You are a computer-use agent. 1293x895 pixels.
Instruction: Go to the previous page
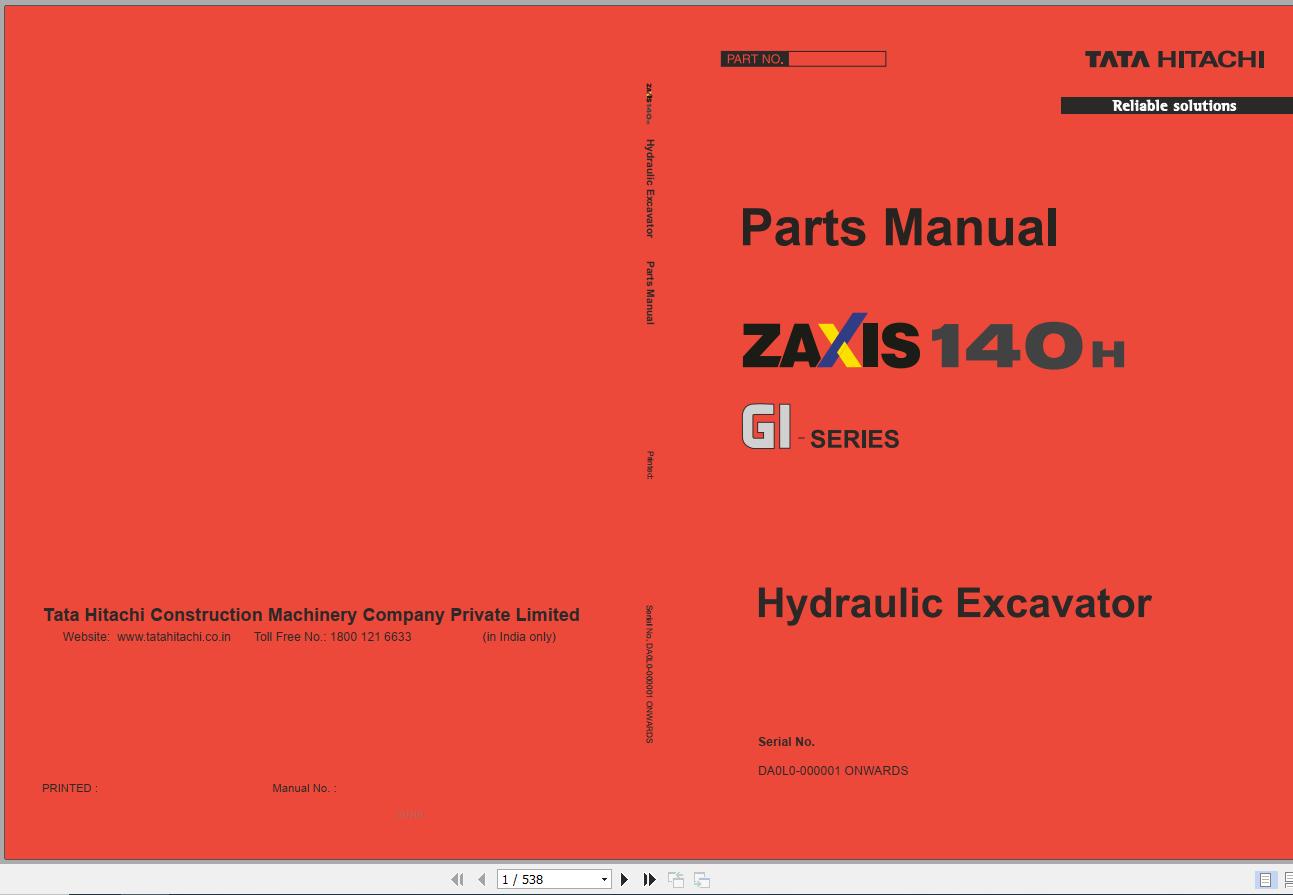[482, 880]
